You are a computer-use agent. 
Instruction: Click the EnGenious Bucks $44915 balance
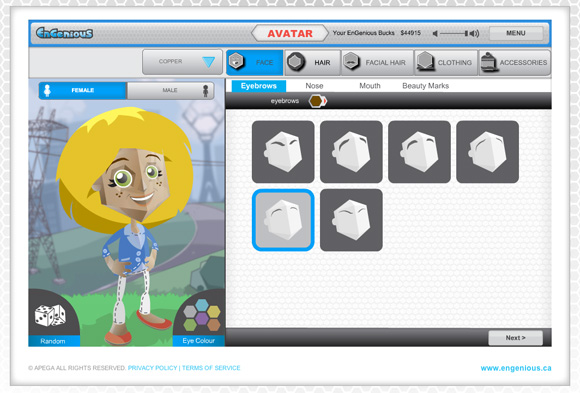[x=377, y=33]
